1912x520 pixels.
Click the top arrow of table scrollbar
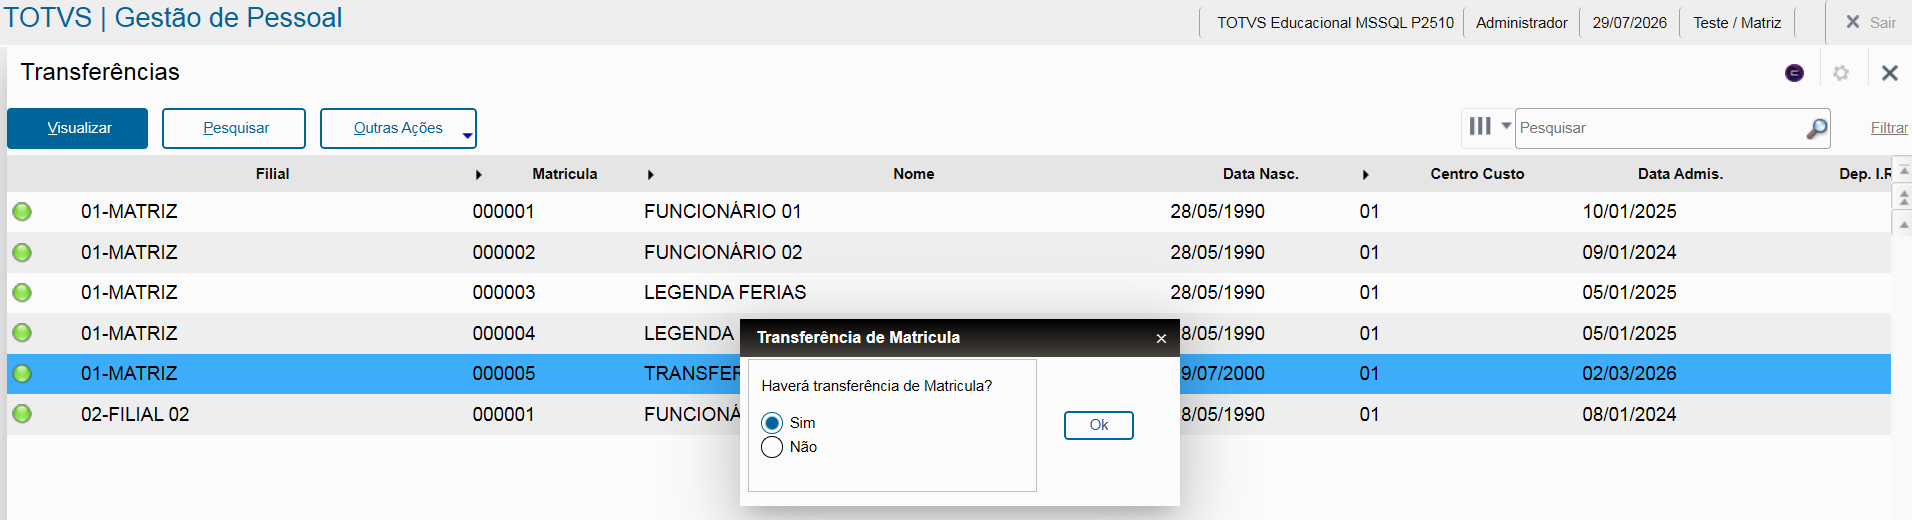(x=1904, y=171)
